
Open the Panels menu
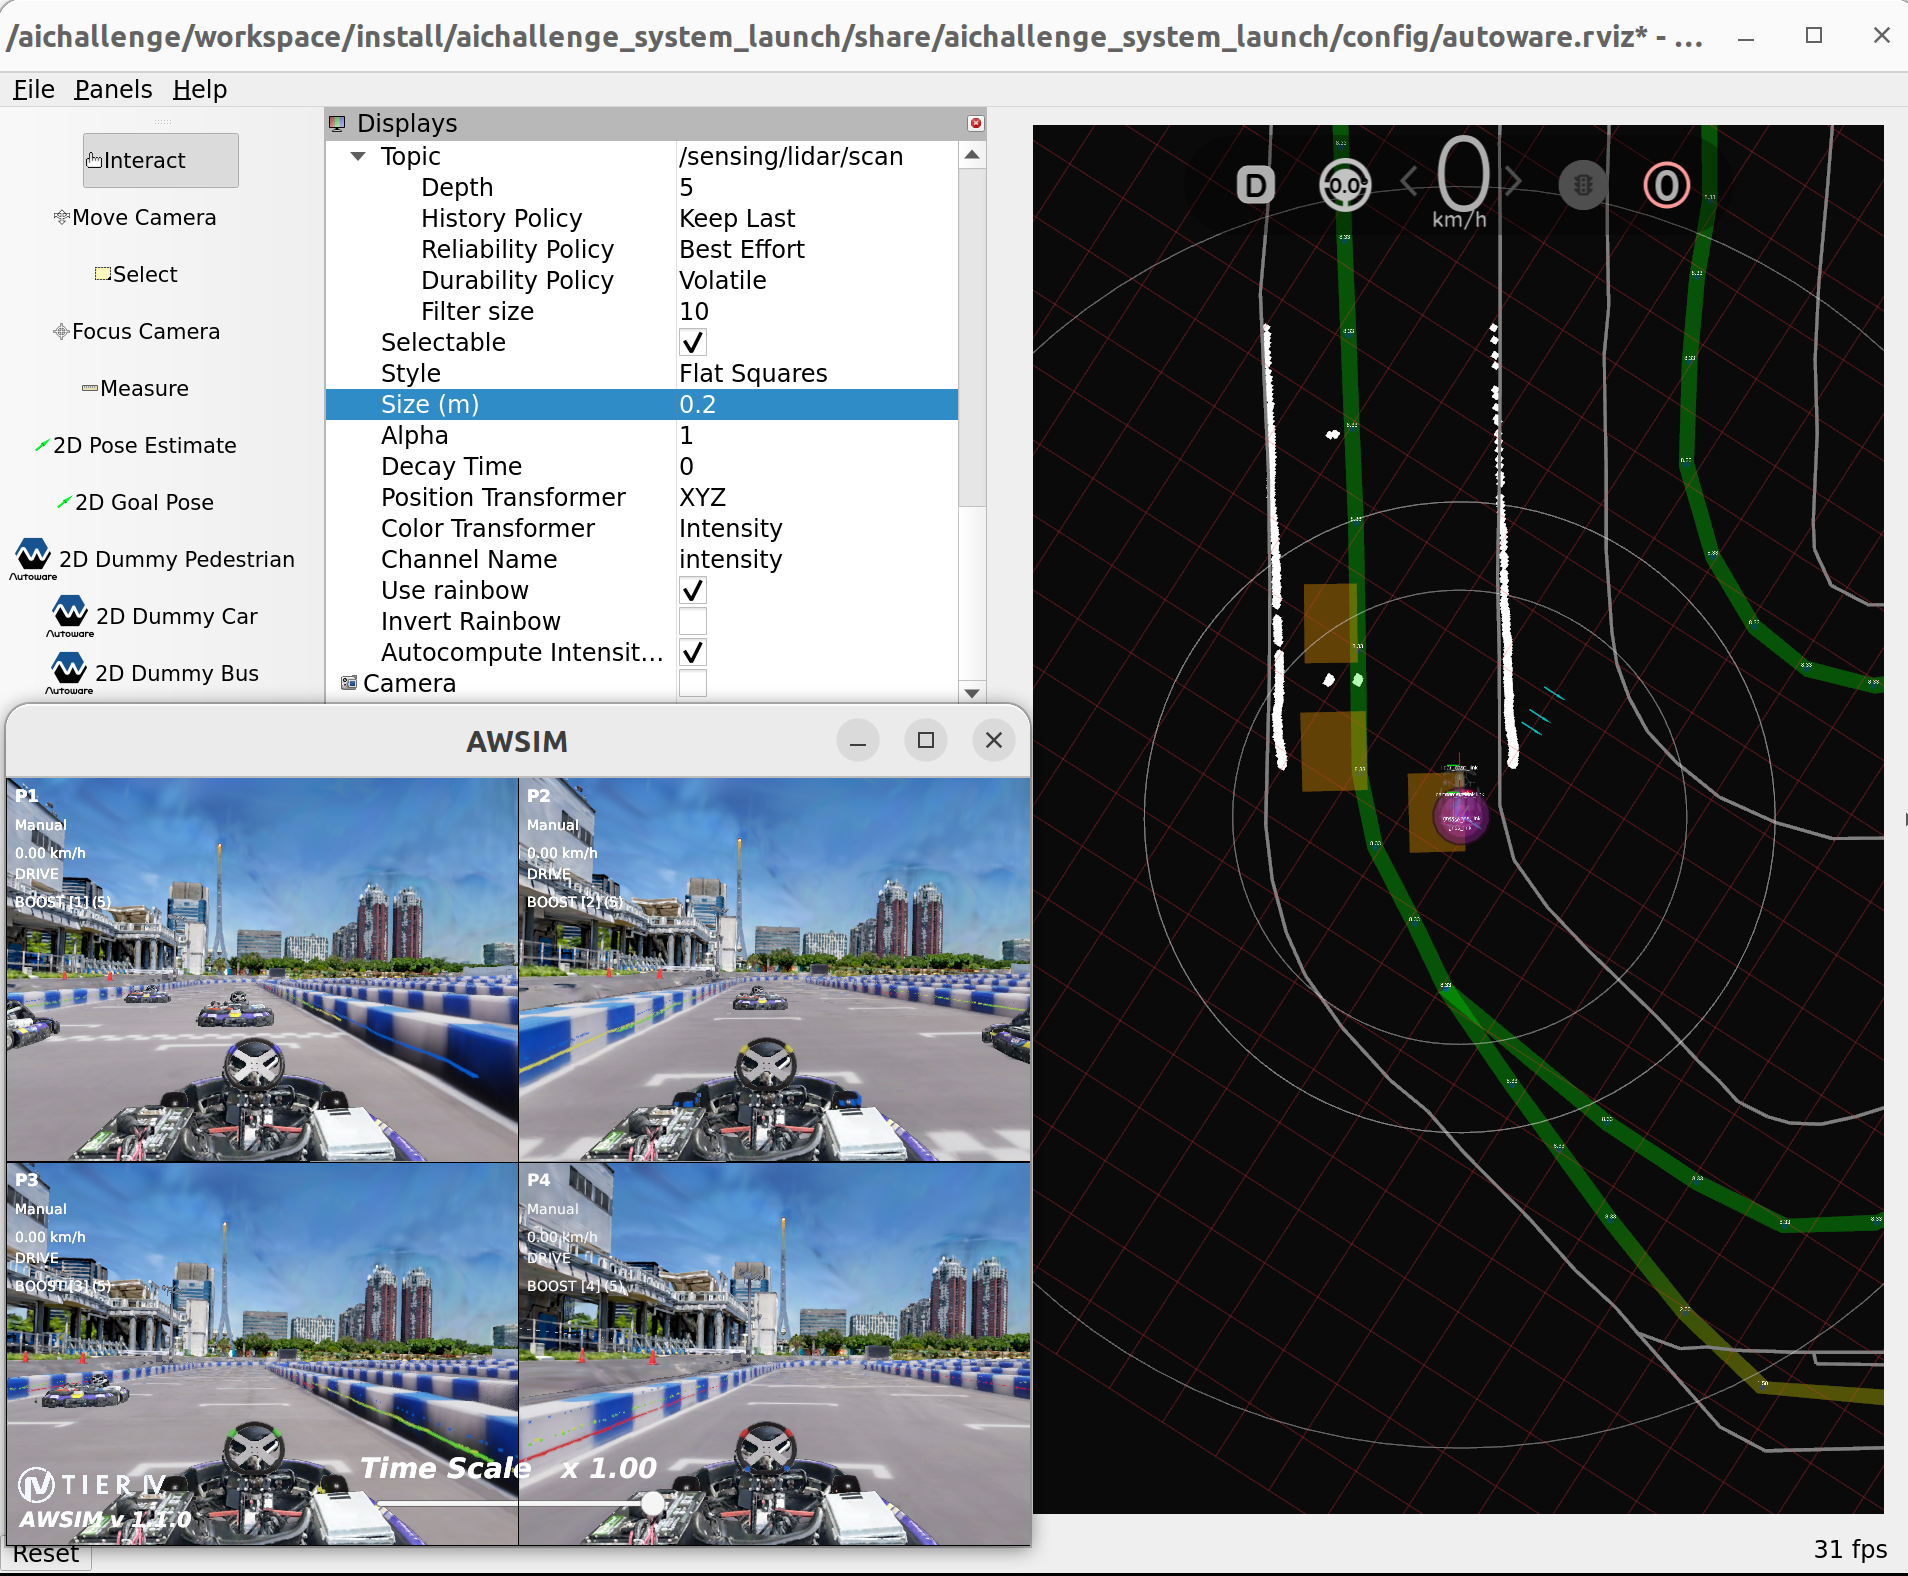pyautogui.click(x=113, y=90)
